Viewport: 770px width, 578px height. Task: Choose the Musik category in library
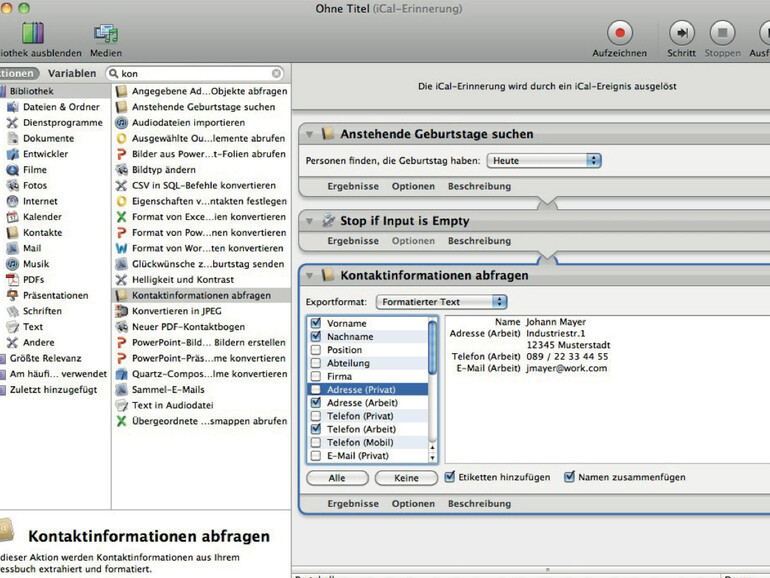[36, 264]
